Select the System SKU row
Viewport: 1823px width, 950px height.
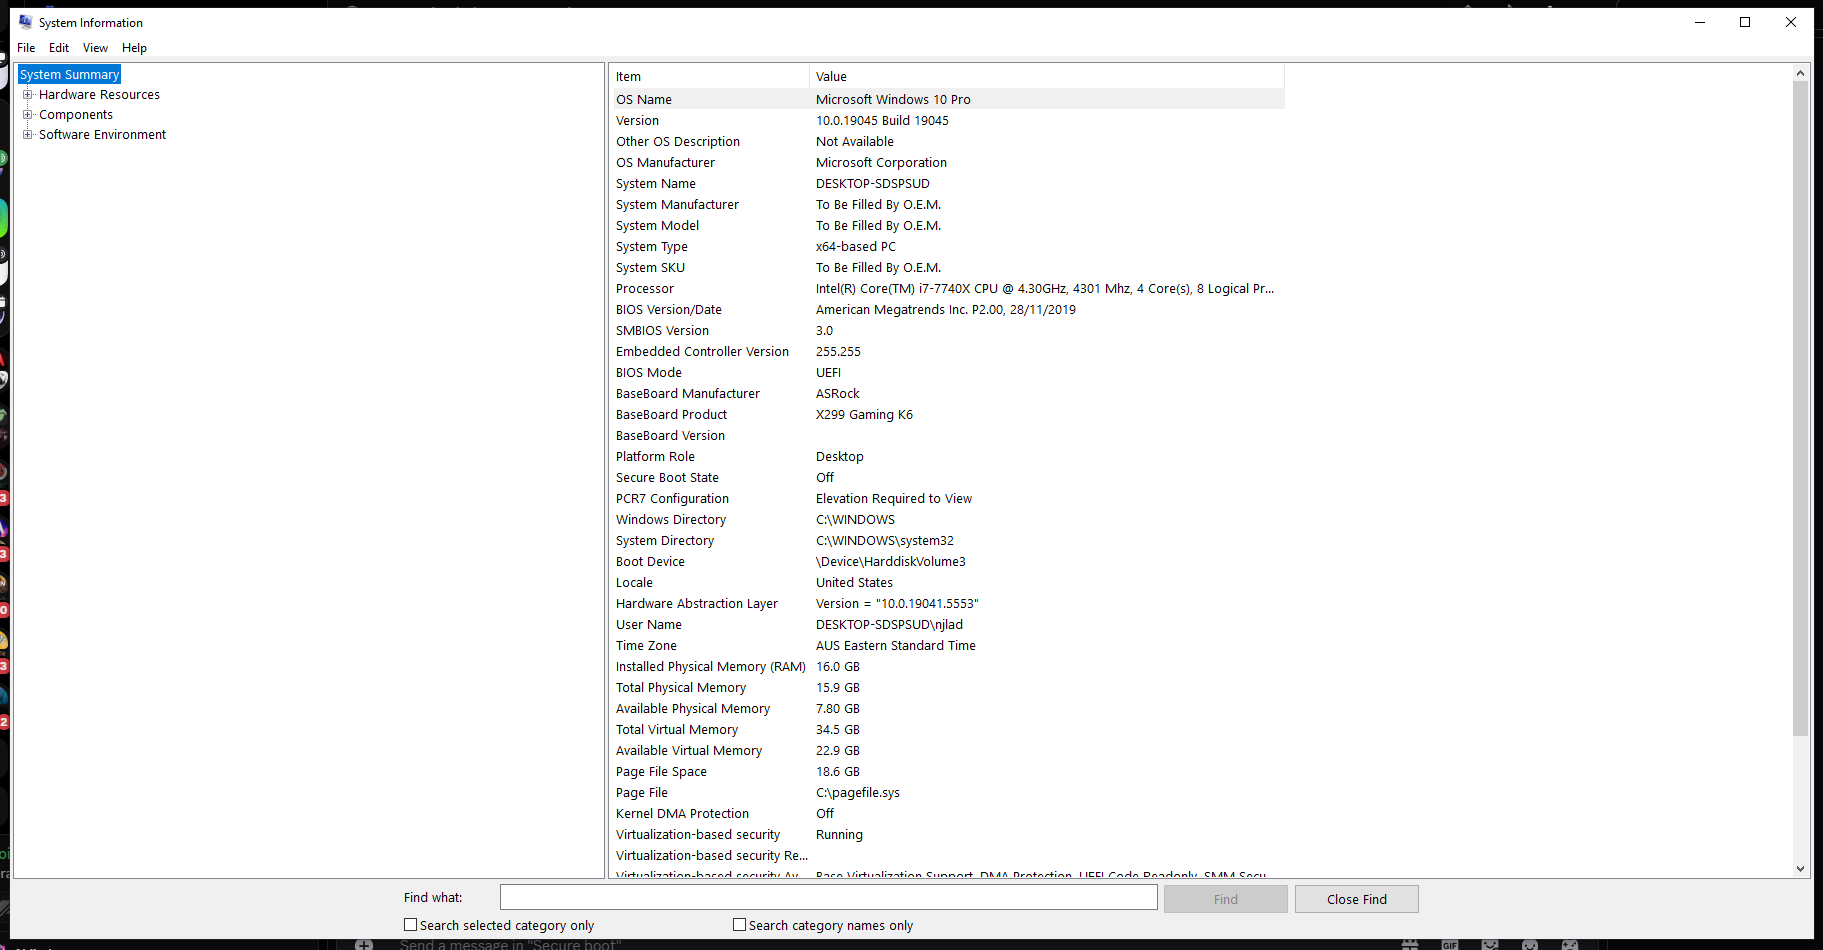[x=949, y=268]
